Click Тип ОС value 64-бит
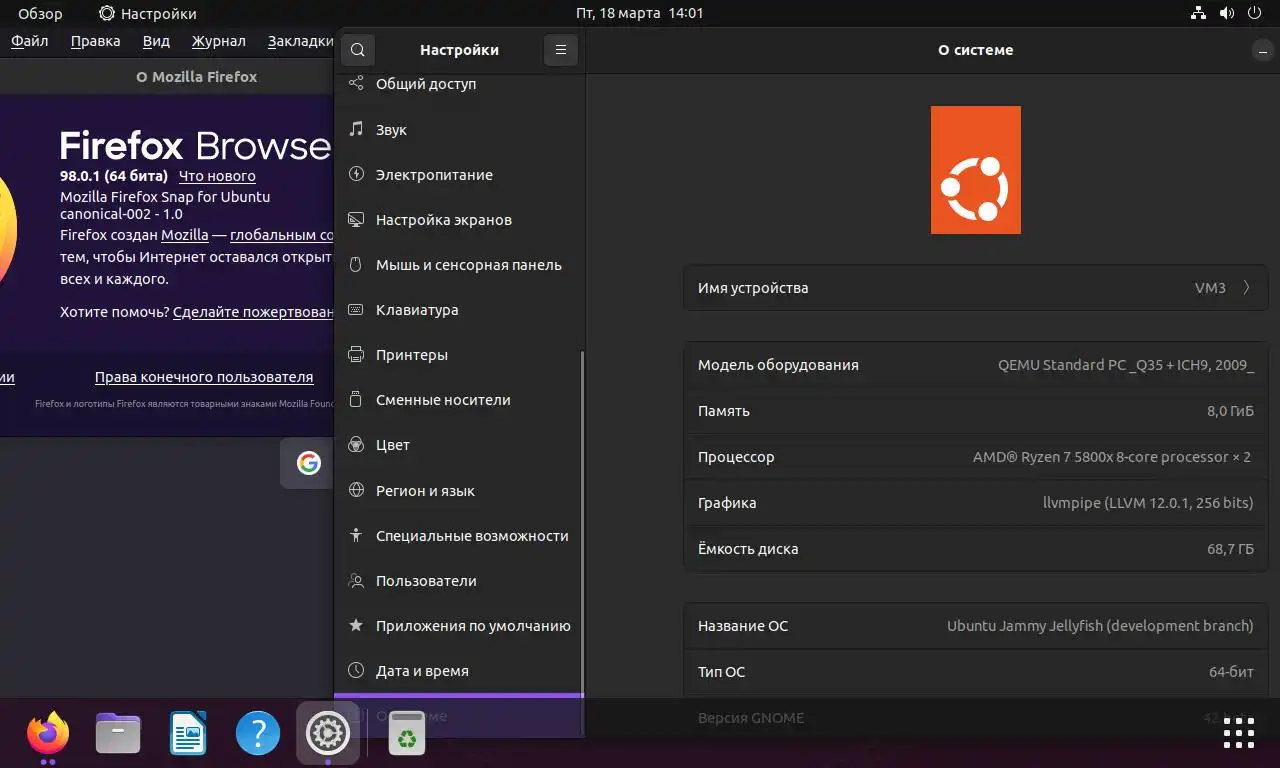Image resolution: width=1280 pixels, height=768 pixels. point(1231,672)
